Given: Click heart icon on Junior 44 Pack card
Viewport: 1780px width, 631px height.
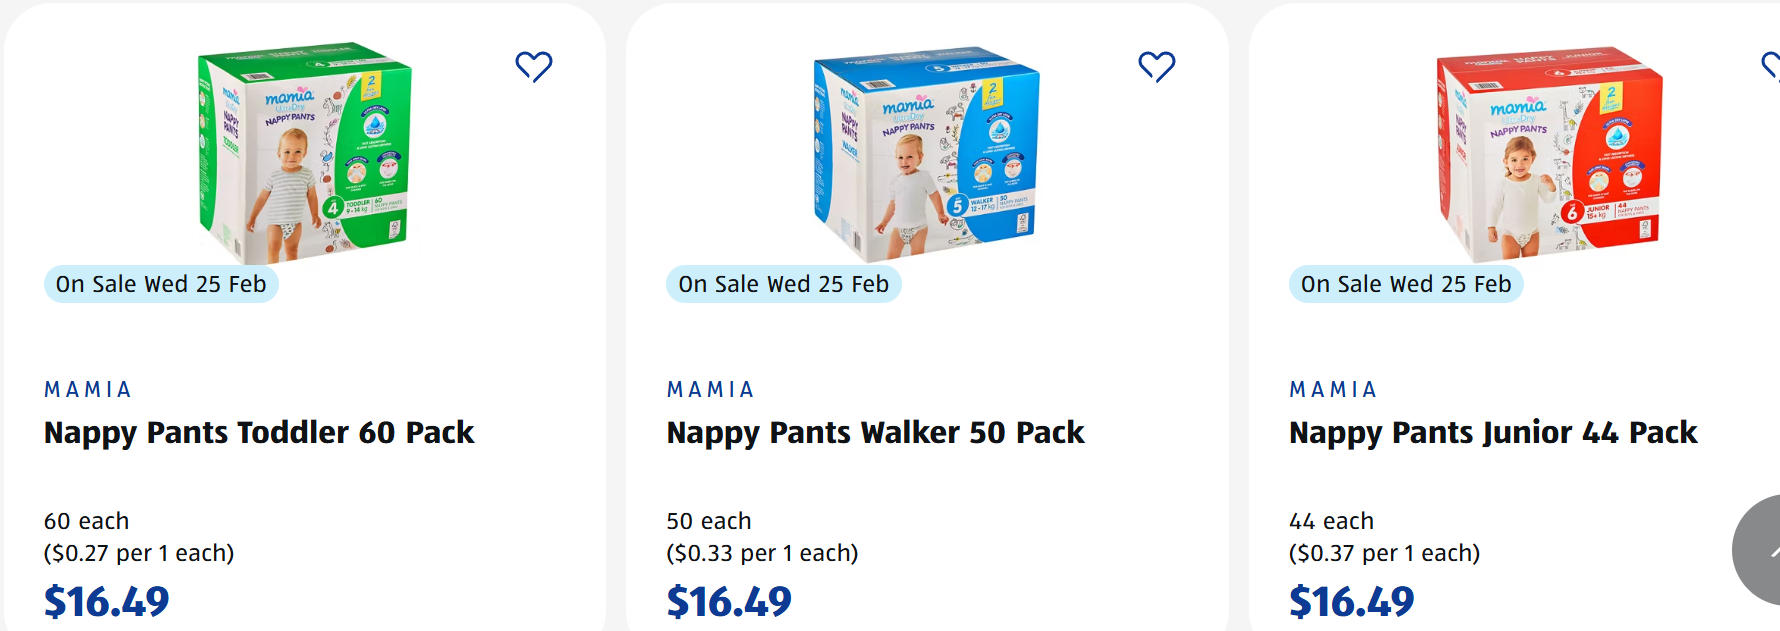Looking at the screenshot, I should (x=1771, y=66).
